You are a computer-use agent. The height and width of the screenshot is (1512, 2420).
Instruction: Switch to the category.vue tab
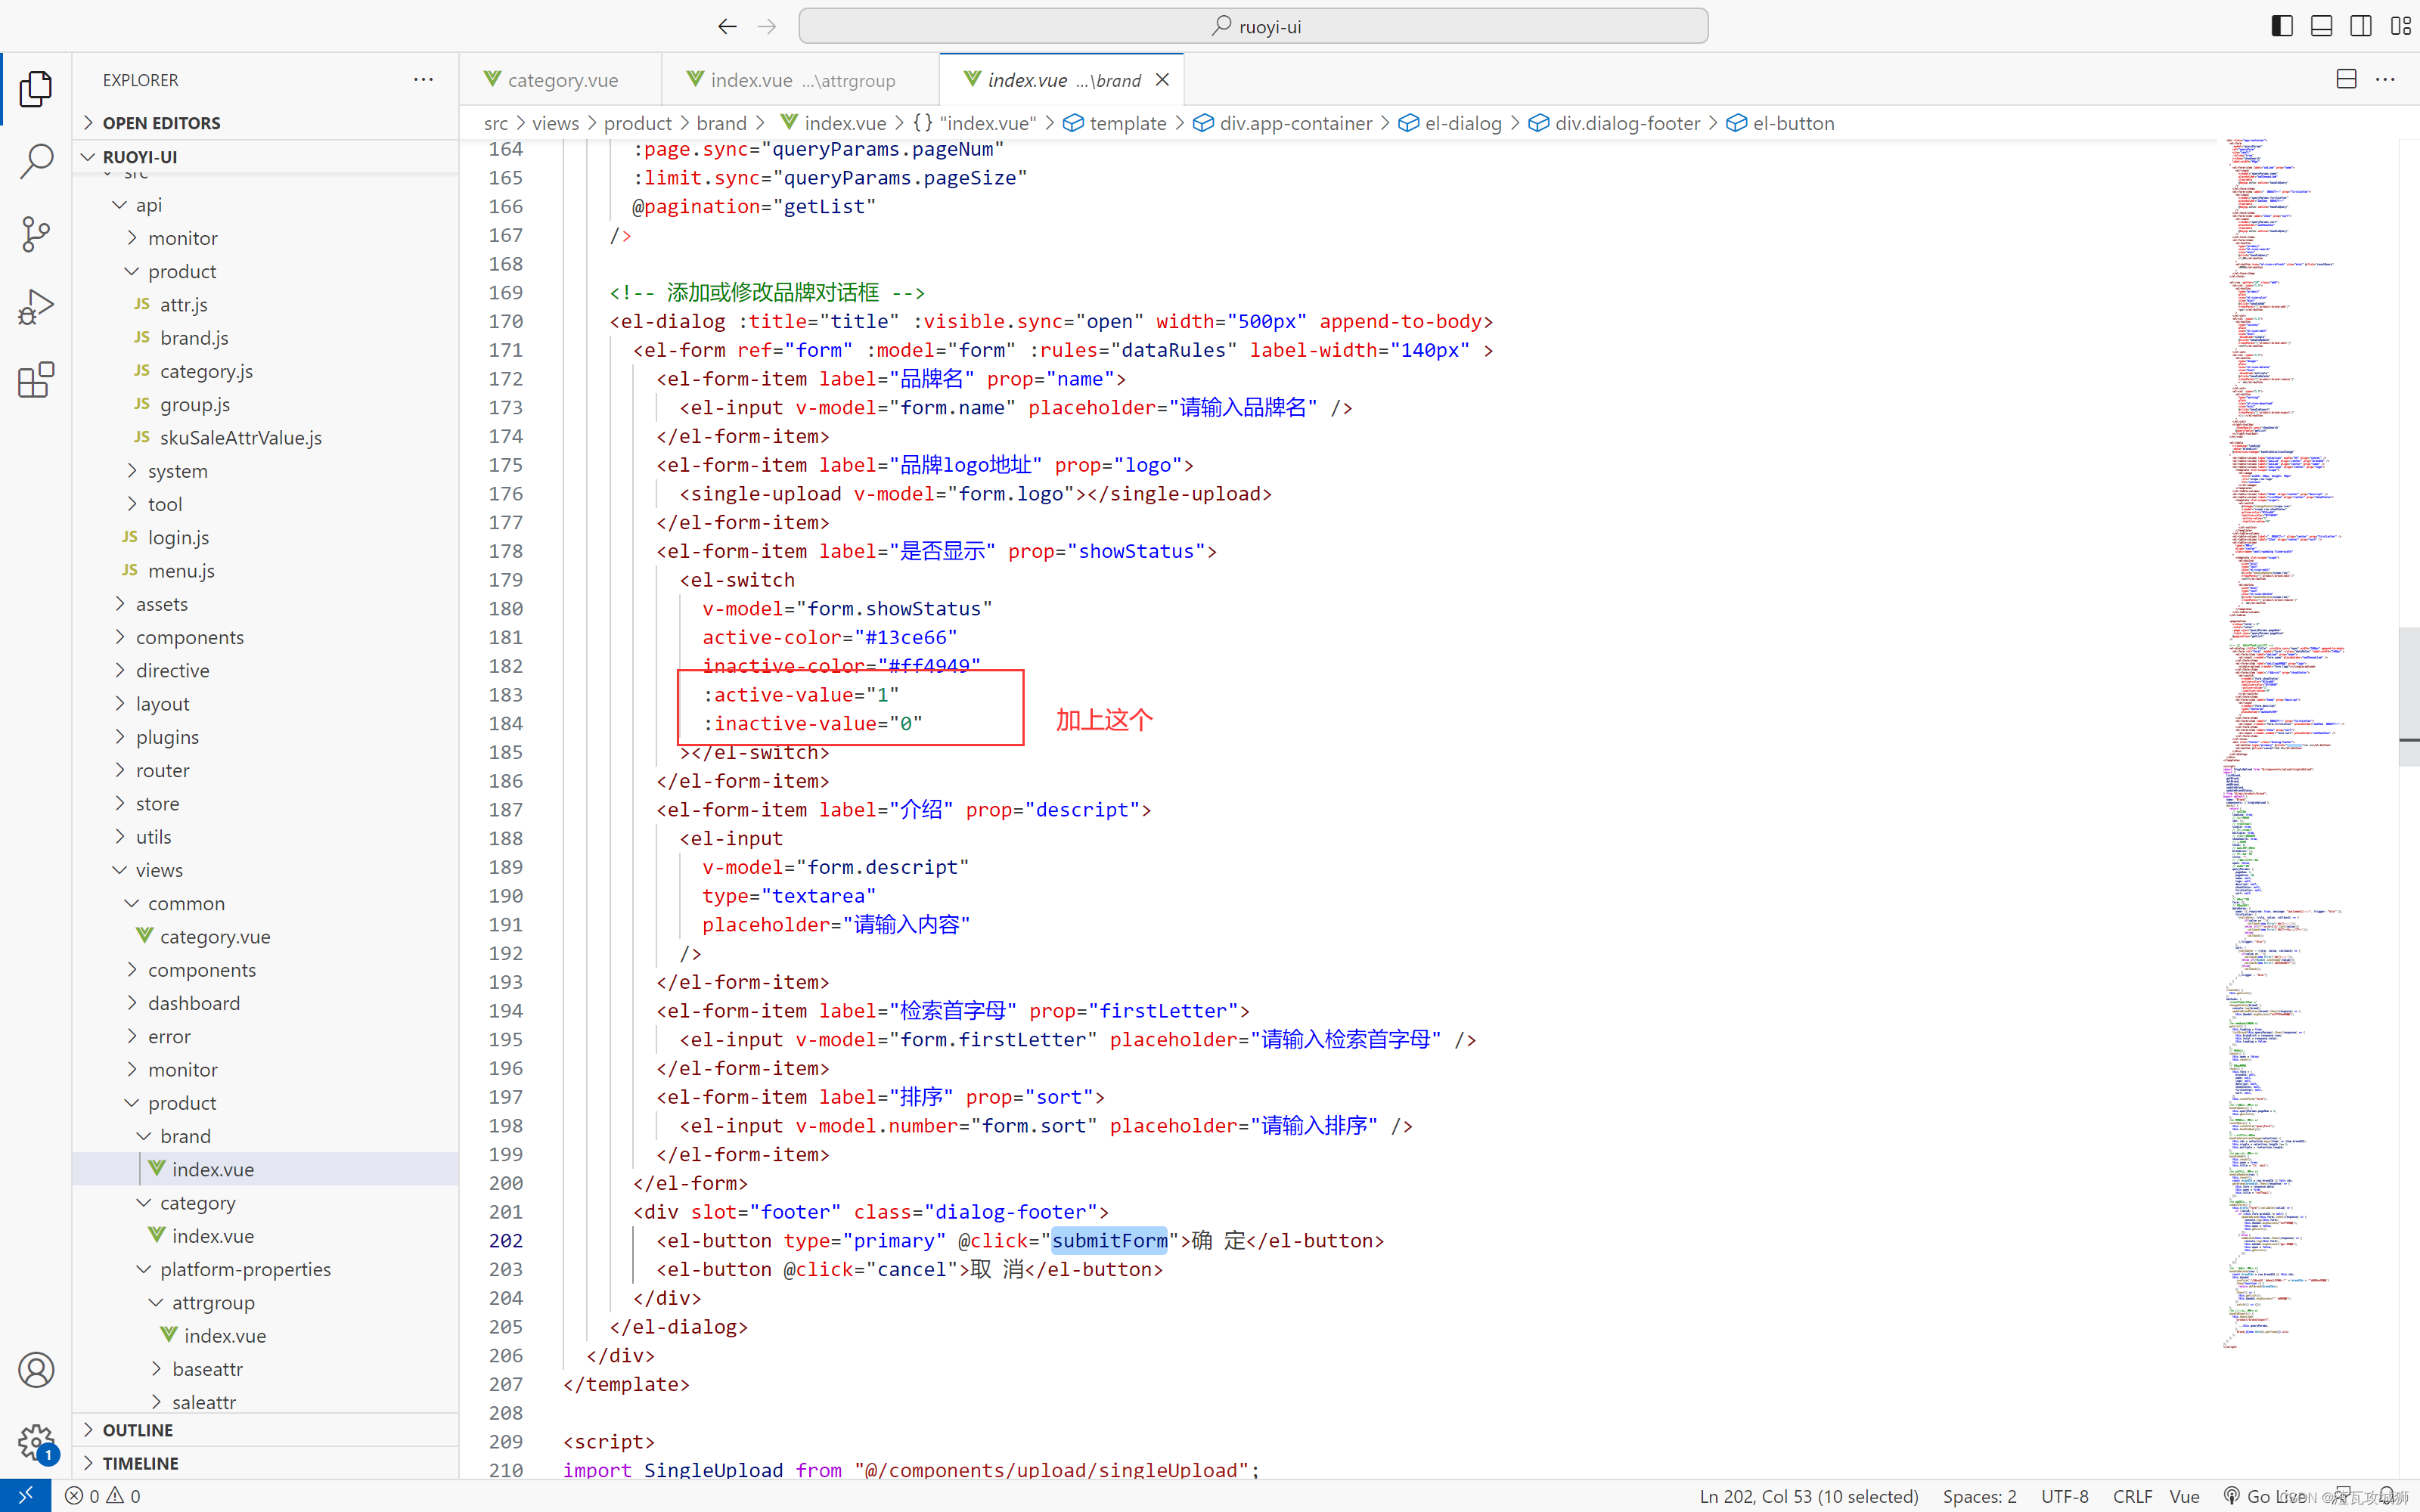pos(562,80)
